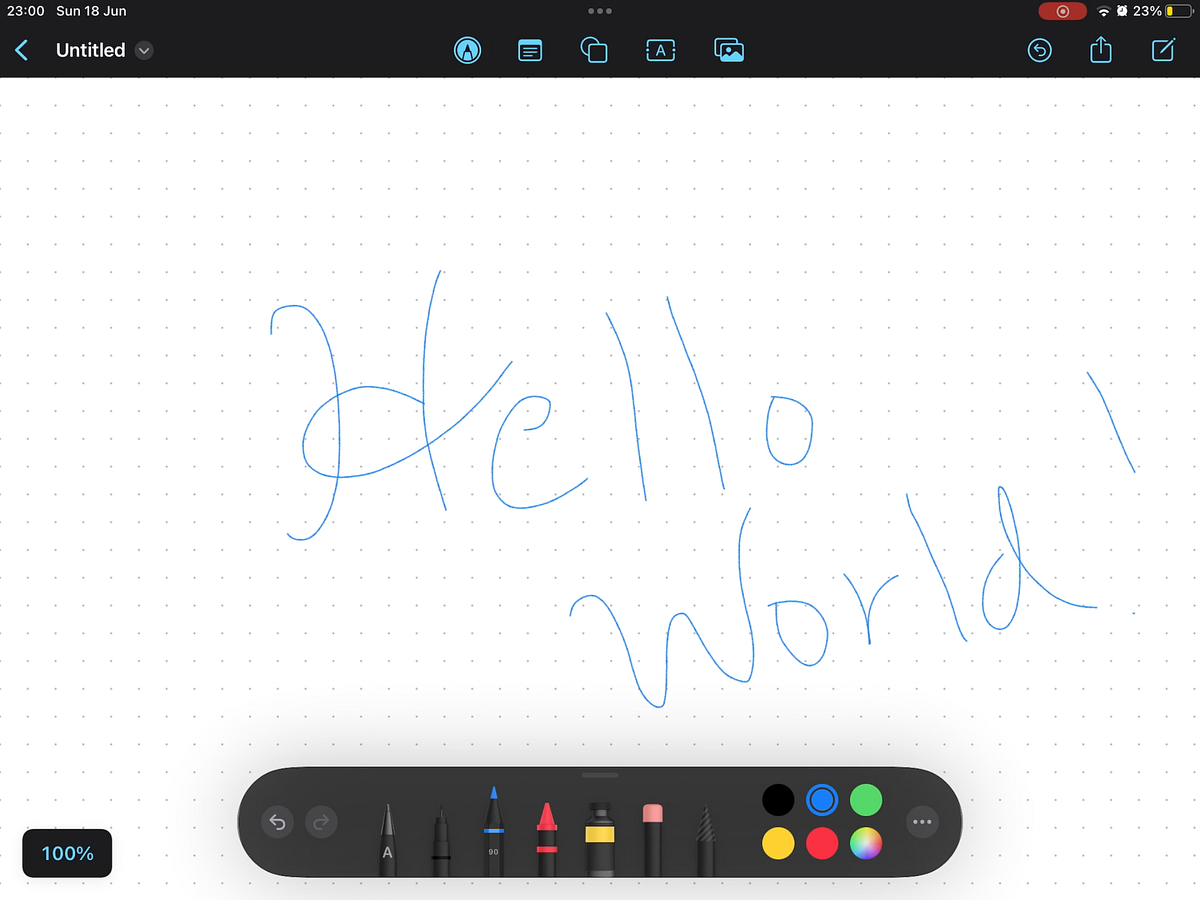Tap the Wi-Fi status icon
The image size is (1200, 900).
(1104, 11)
